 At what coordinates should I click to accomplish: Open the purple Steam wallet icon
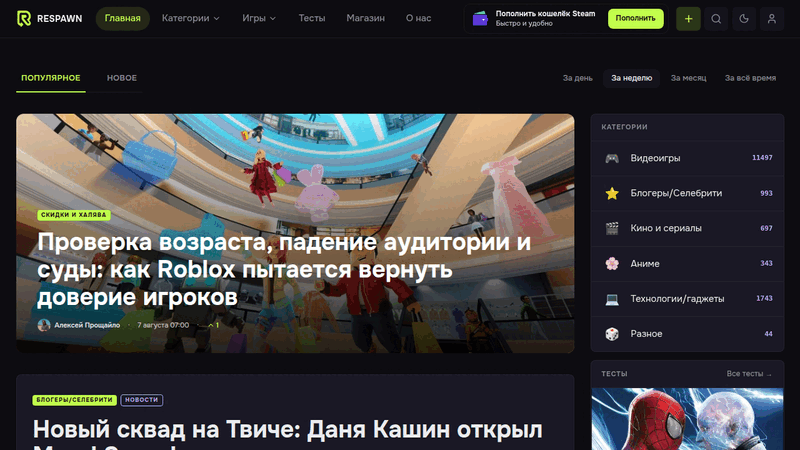coord(480,19)
